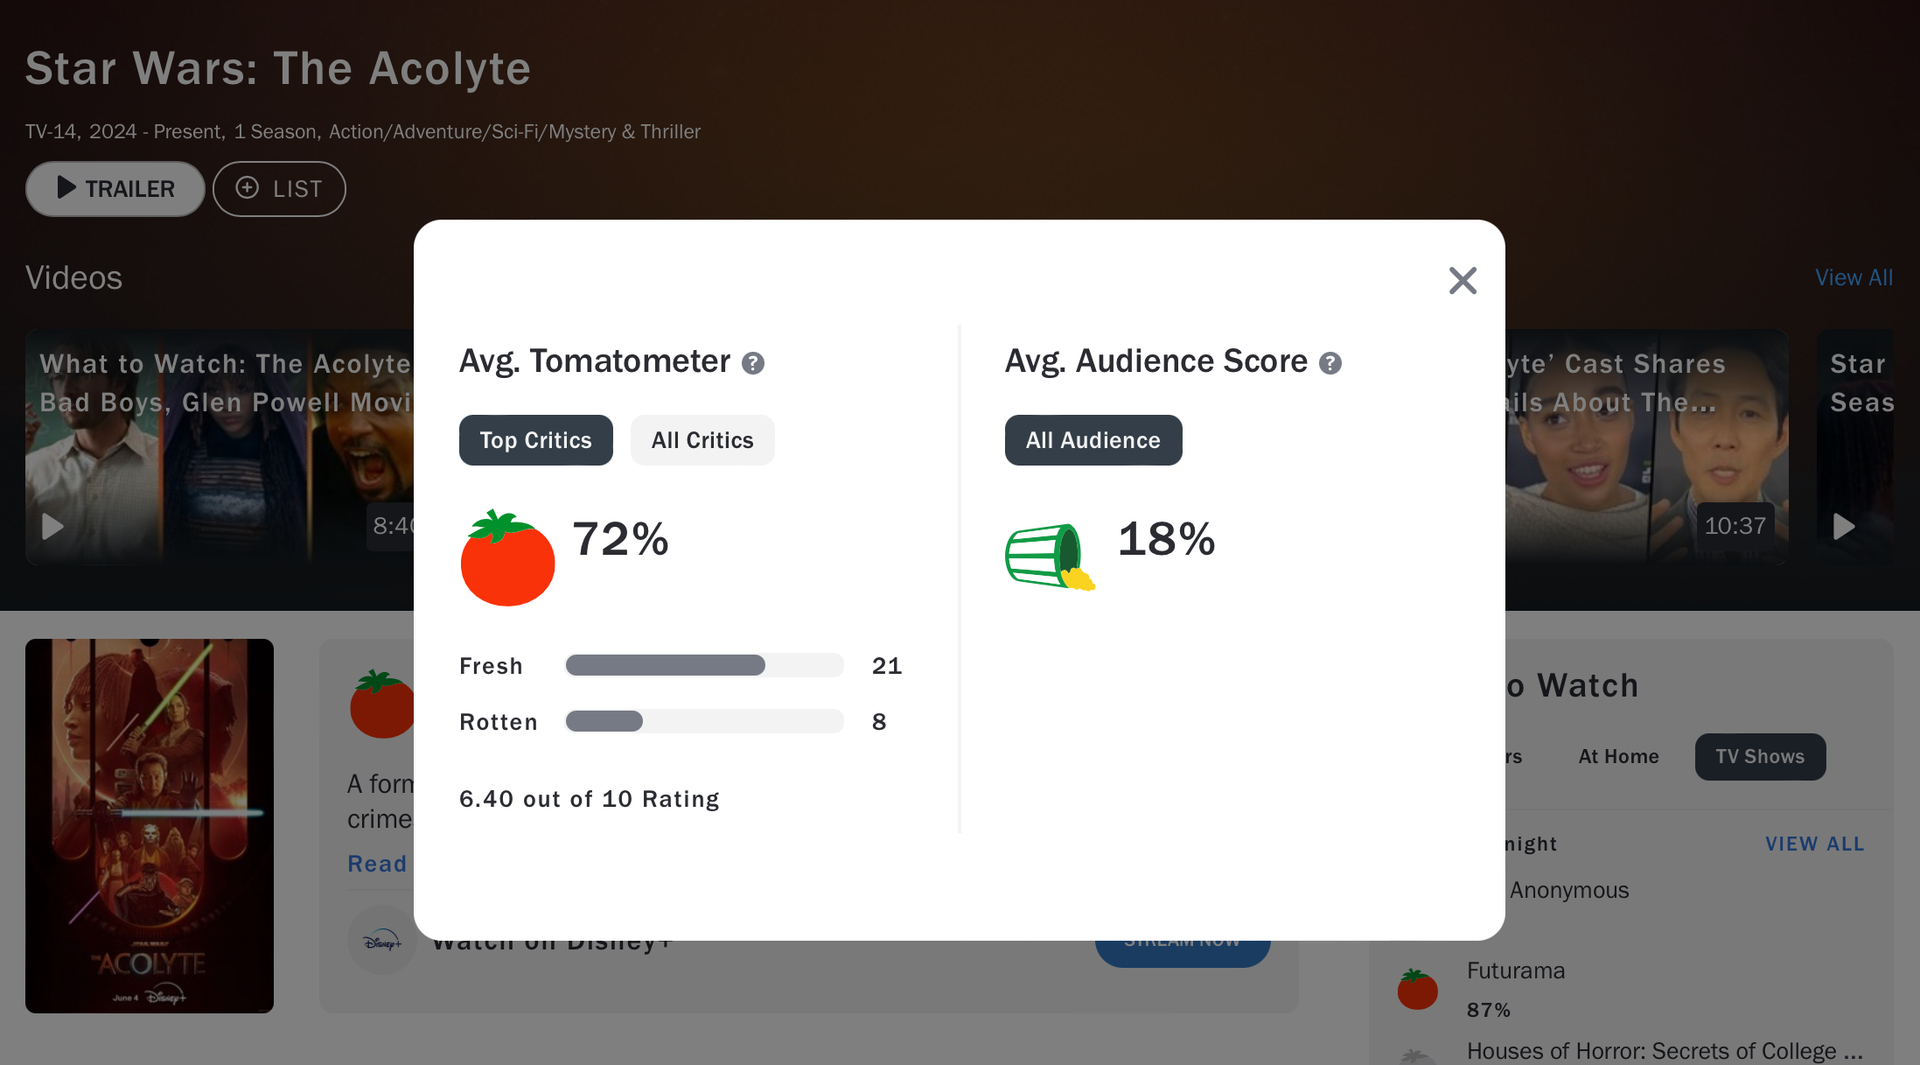Viewport: 1920px width, 1065px height.
Task: Open The Acolyte poster image
Action: [149, 826]
